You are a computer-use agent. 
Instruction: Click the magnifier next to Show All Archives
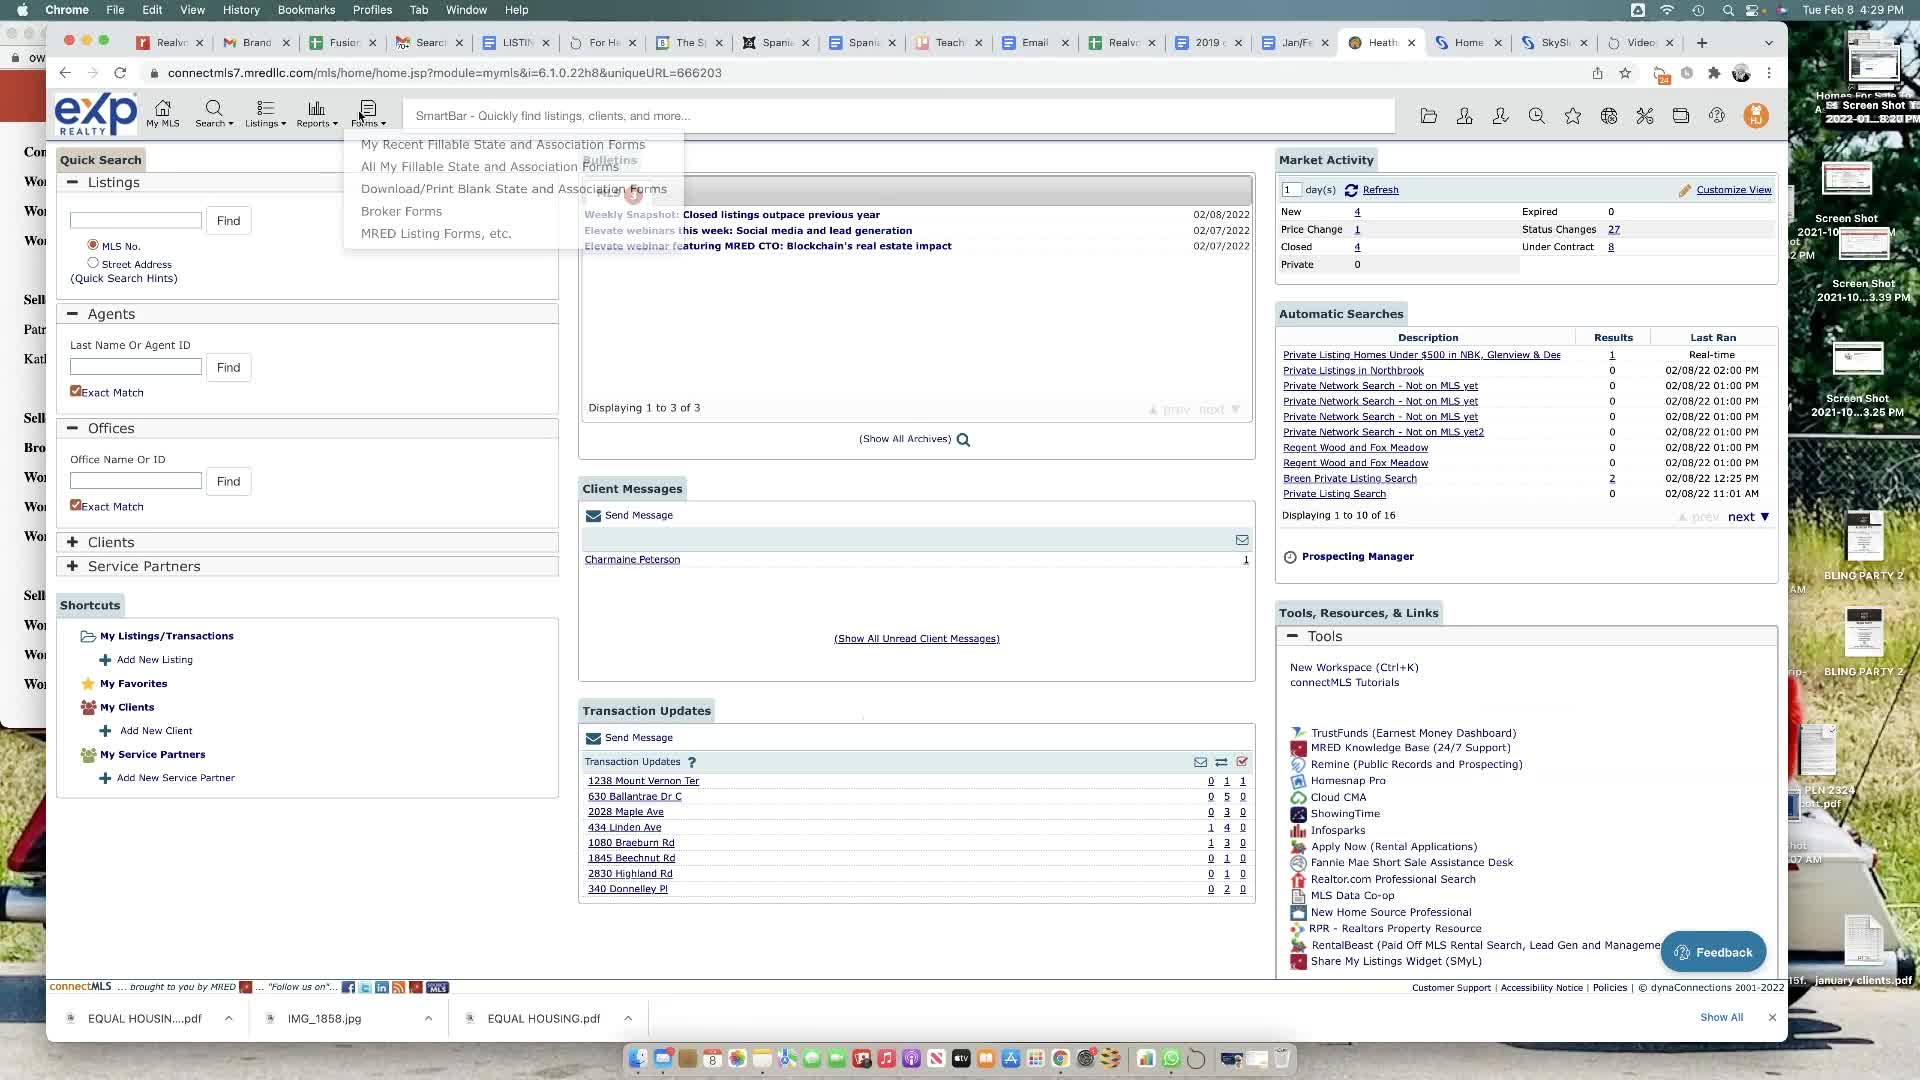[963, 440]
